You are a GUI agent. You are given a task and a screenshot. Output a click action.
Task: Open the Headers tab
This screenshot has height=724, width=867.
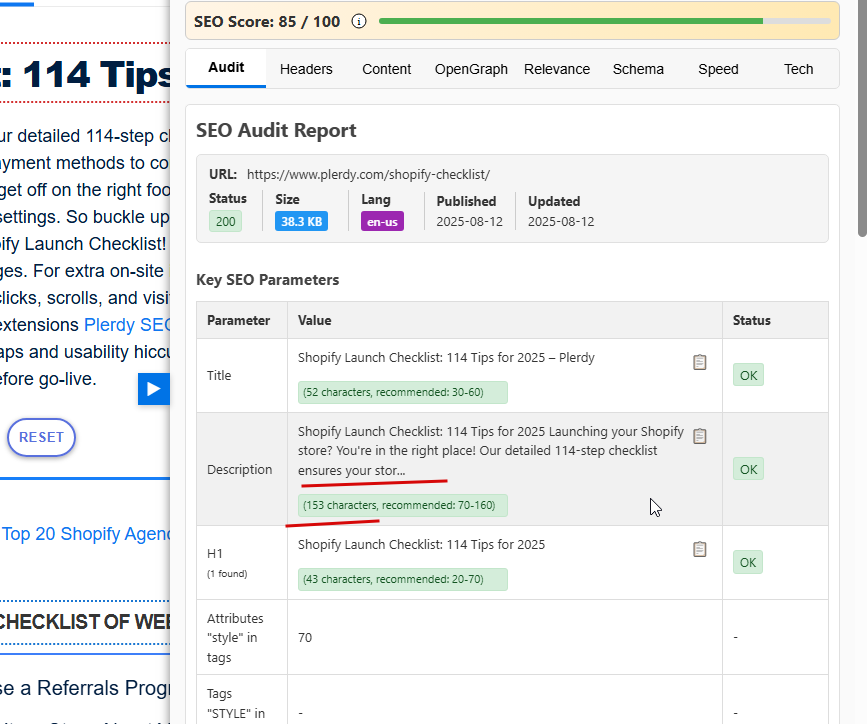[306, 69]
